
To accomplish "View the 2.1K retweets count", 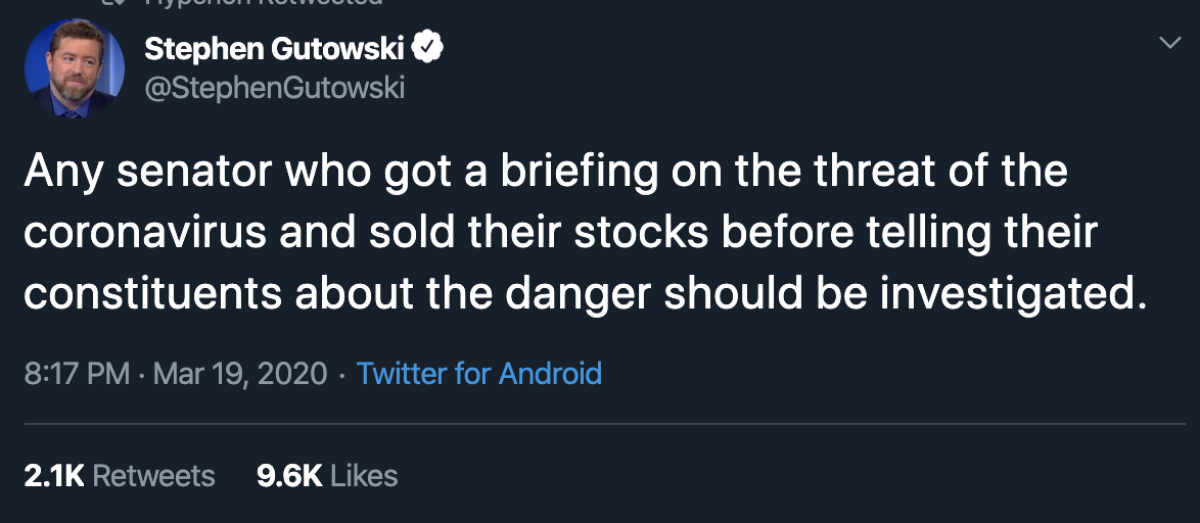I will pyautogui.click(x=52, y=476).
